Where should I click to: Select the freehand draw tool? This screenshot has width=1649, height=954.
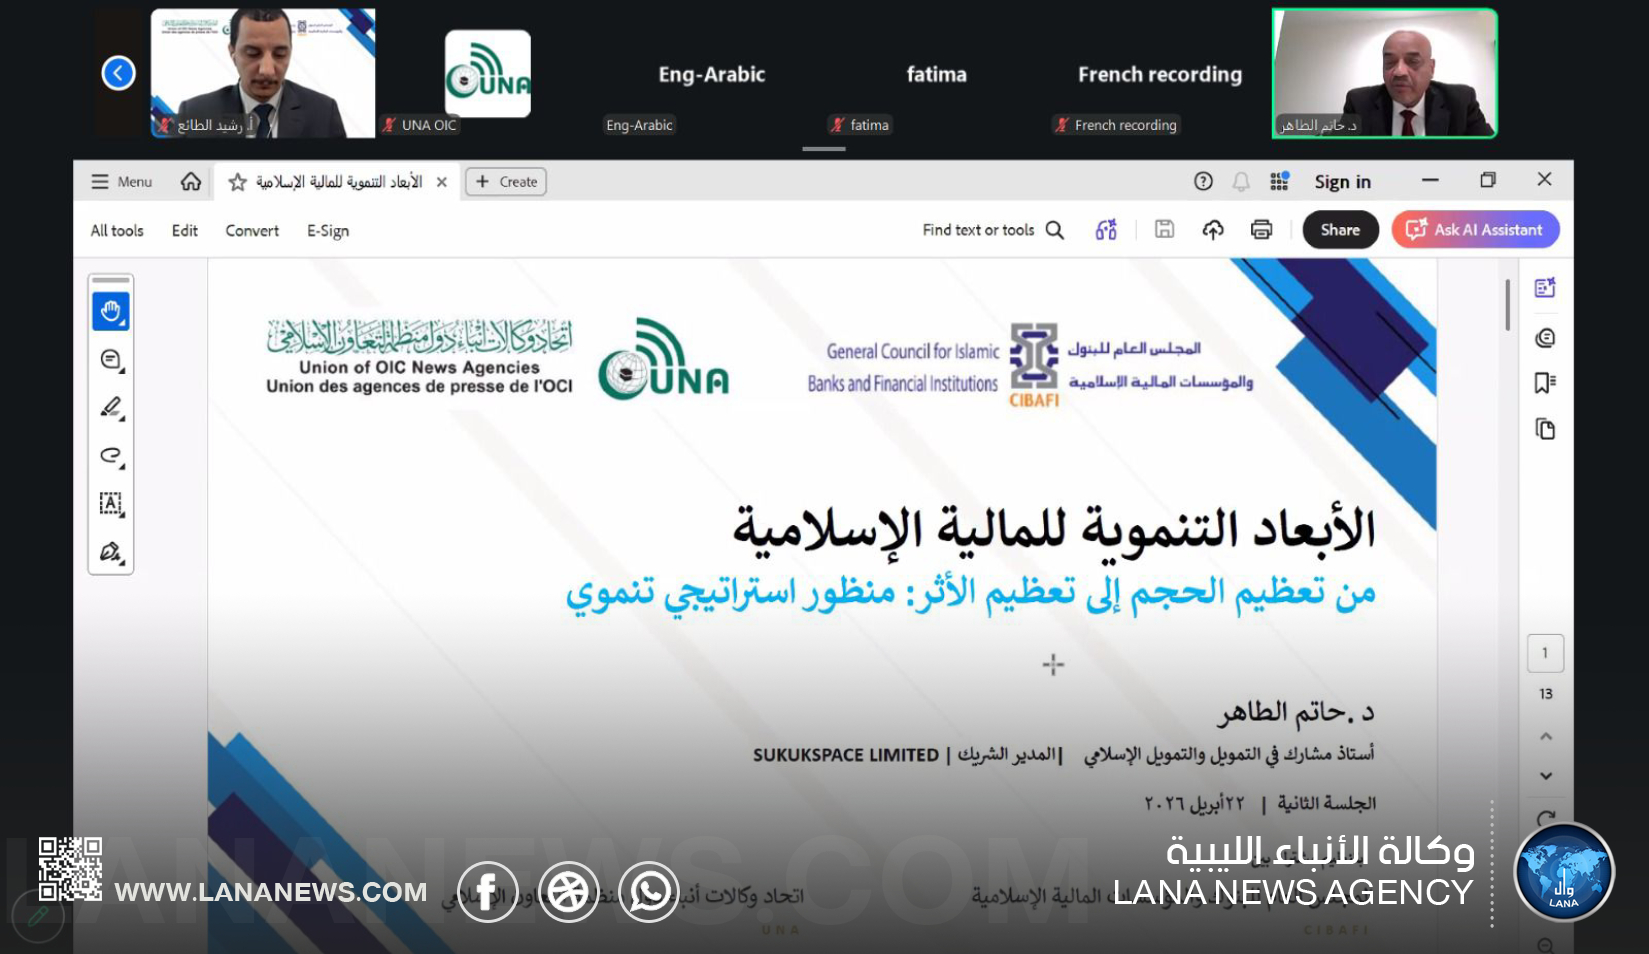(111, 456)
